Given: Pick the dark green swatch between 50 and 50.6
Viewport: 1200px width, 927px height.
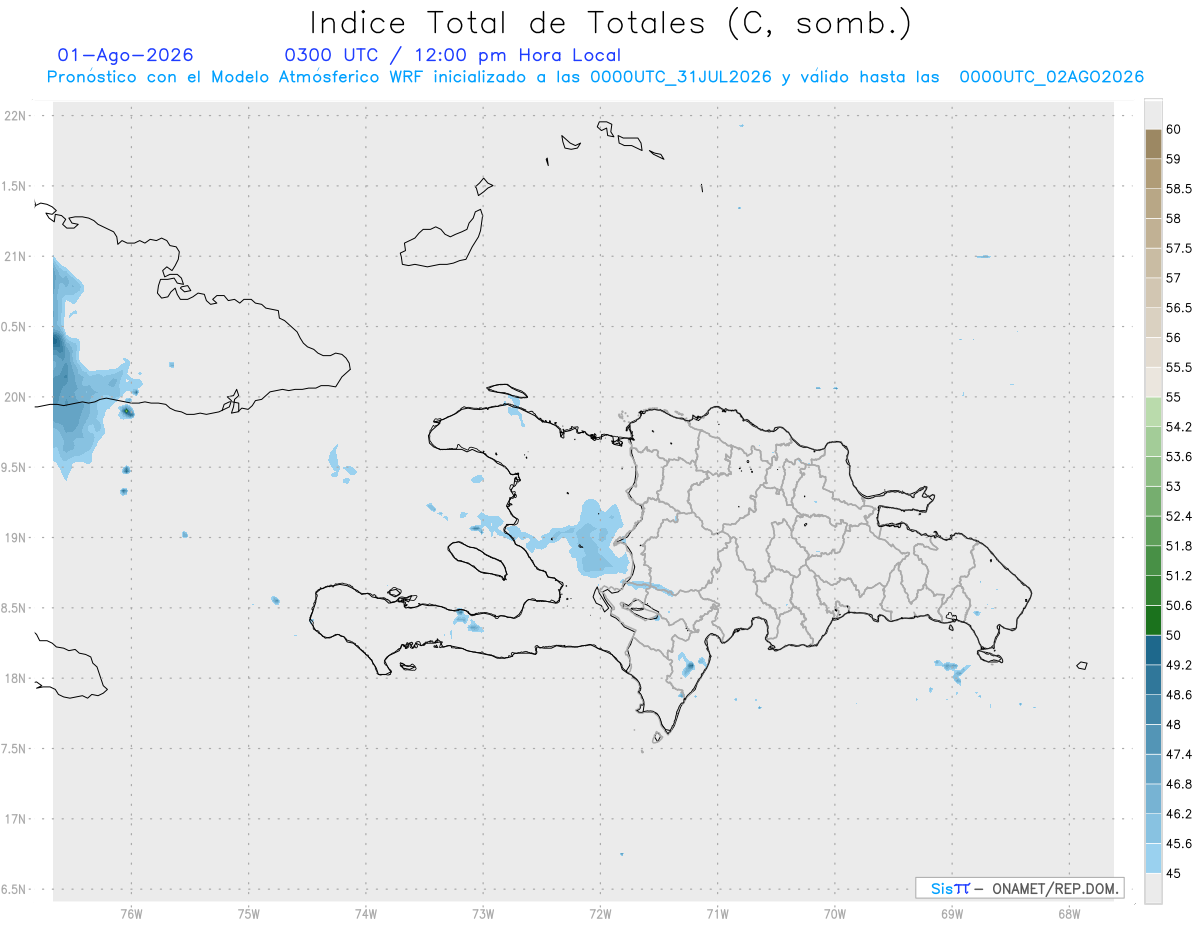Looking at the screenshot, I should 1153,621.
